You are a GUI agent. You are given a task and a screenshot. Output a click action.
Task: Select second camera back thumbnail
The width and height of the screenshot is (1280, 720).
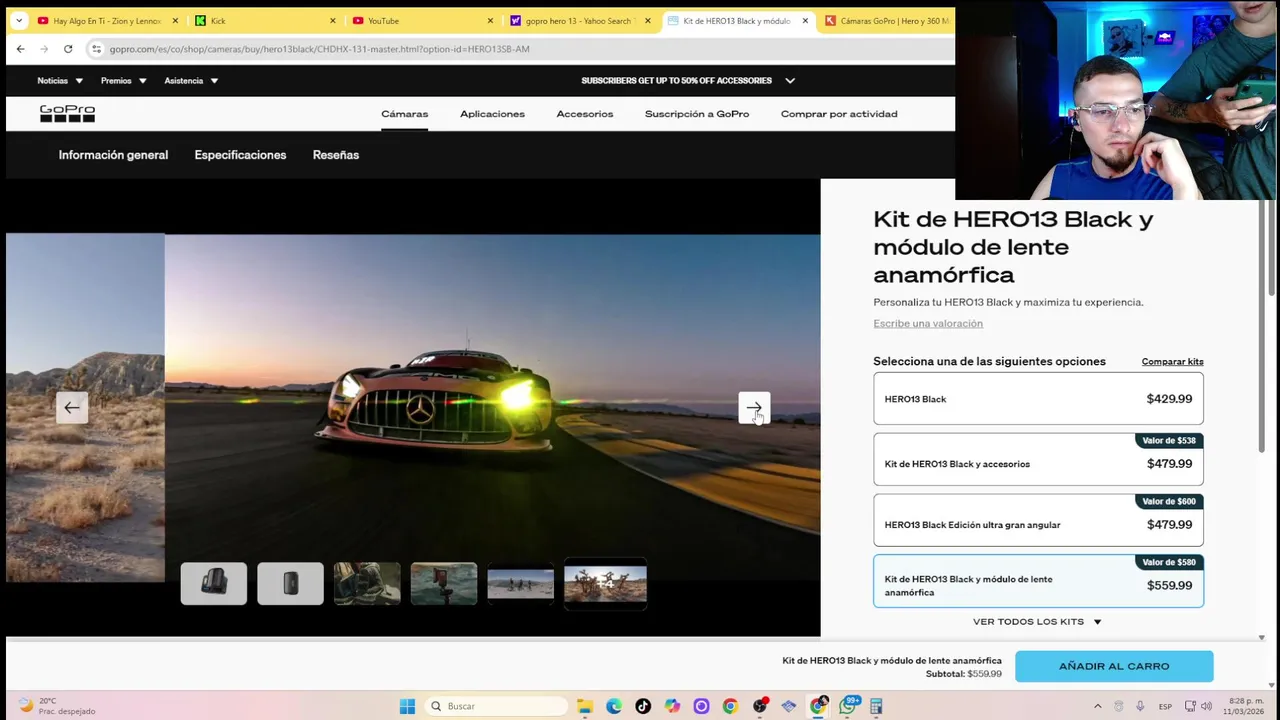[x=290, y=584]
